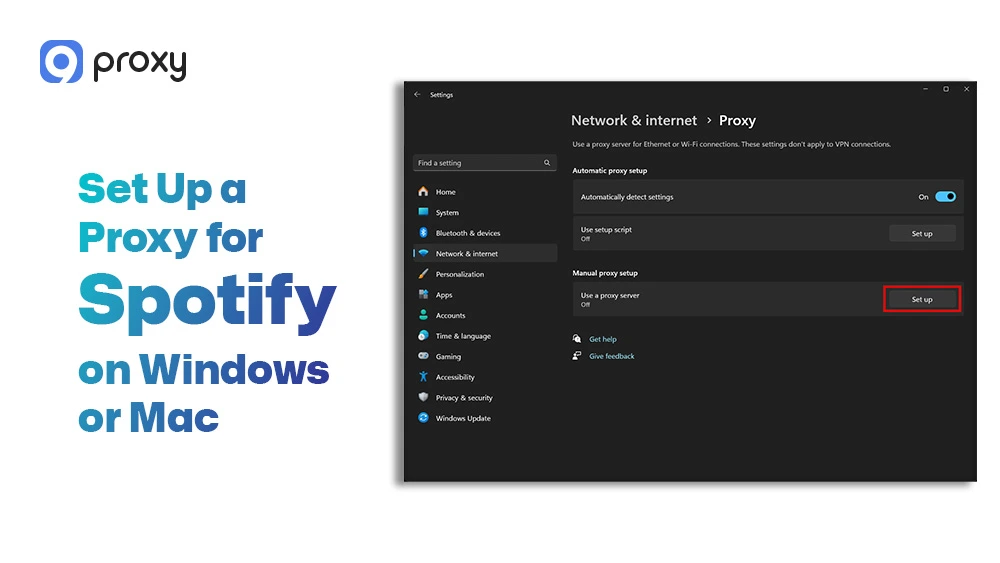The image size is (1000, 563).
Task: Click the Automatic proxy setup heading
Action: pyautogui.click(x=609, y=170)
